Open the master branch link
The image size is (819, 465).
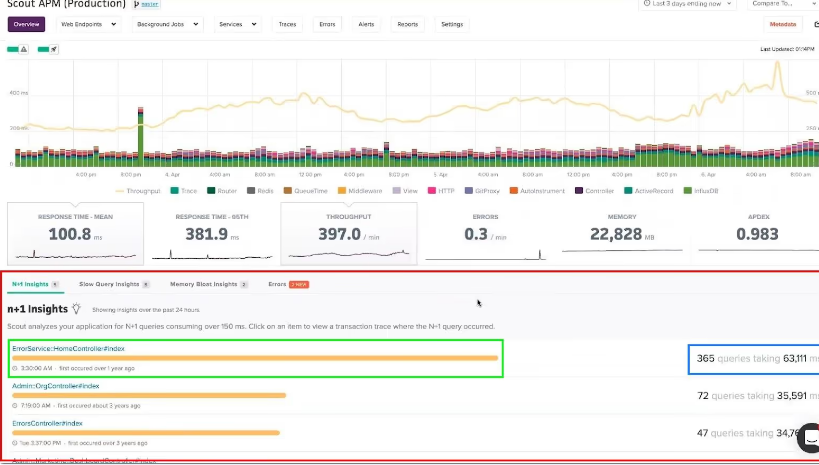pyautogui.click(x=150, y=4)
